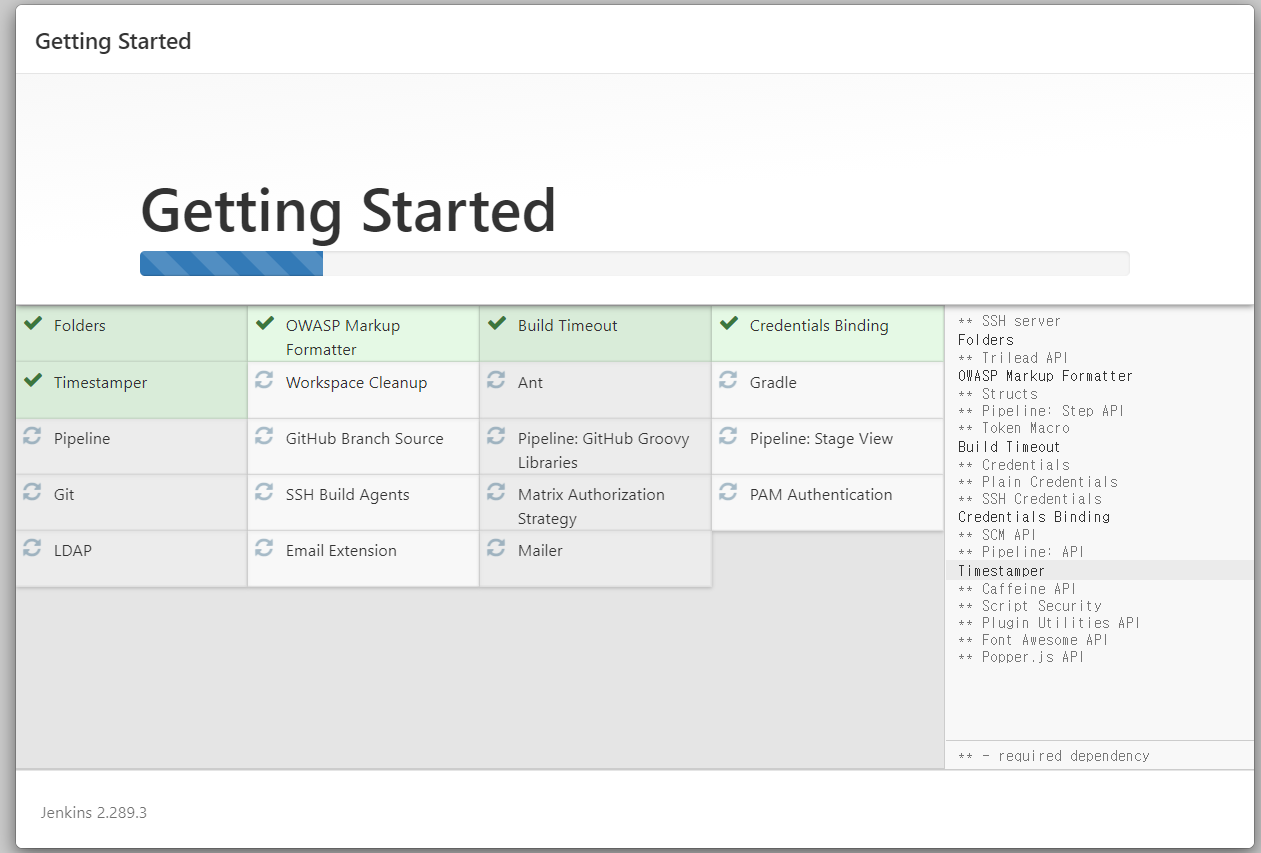Select the Pipeline: Stage View name
Screen dimensions: 1261x853
[x=822, y=439]
